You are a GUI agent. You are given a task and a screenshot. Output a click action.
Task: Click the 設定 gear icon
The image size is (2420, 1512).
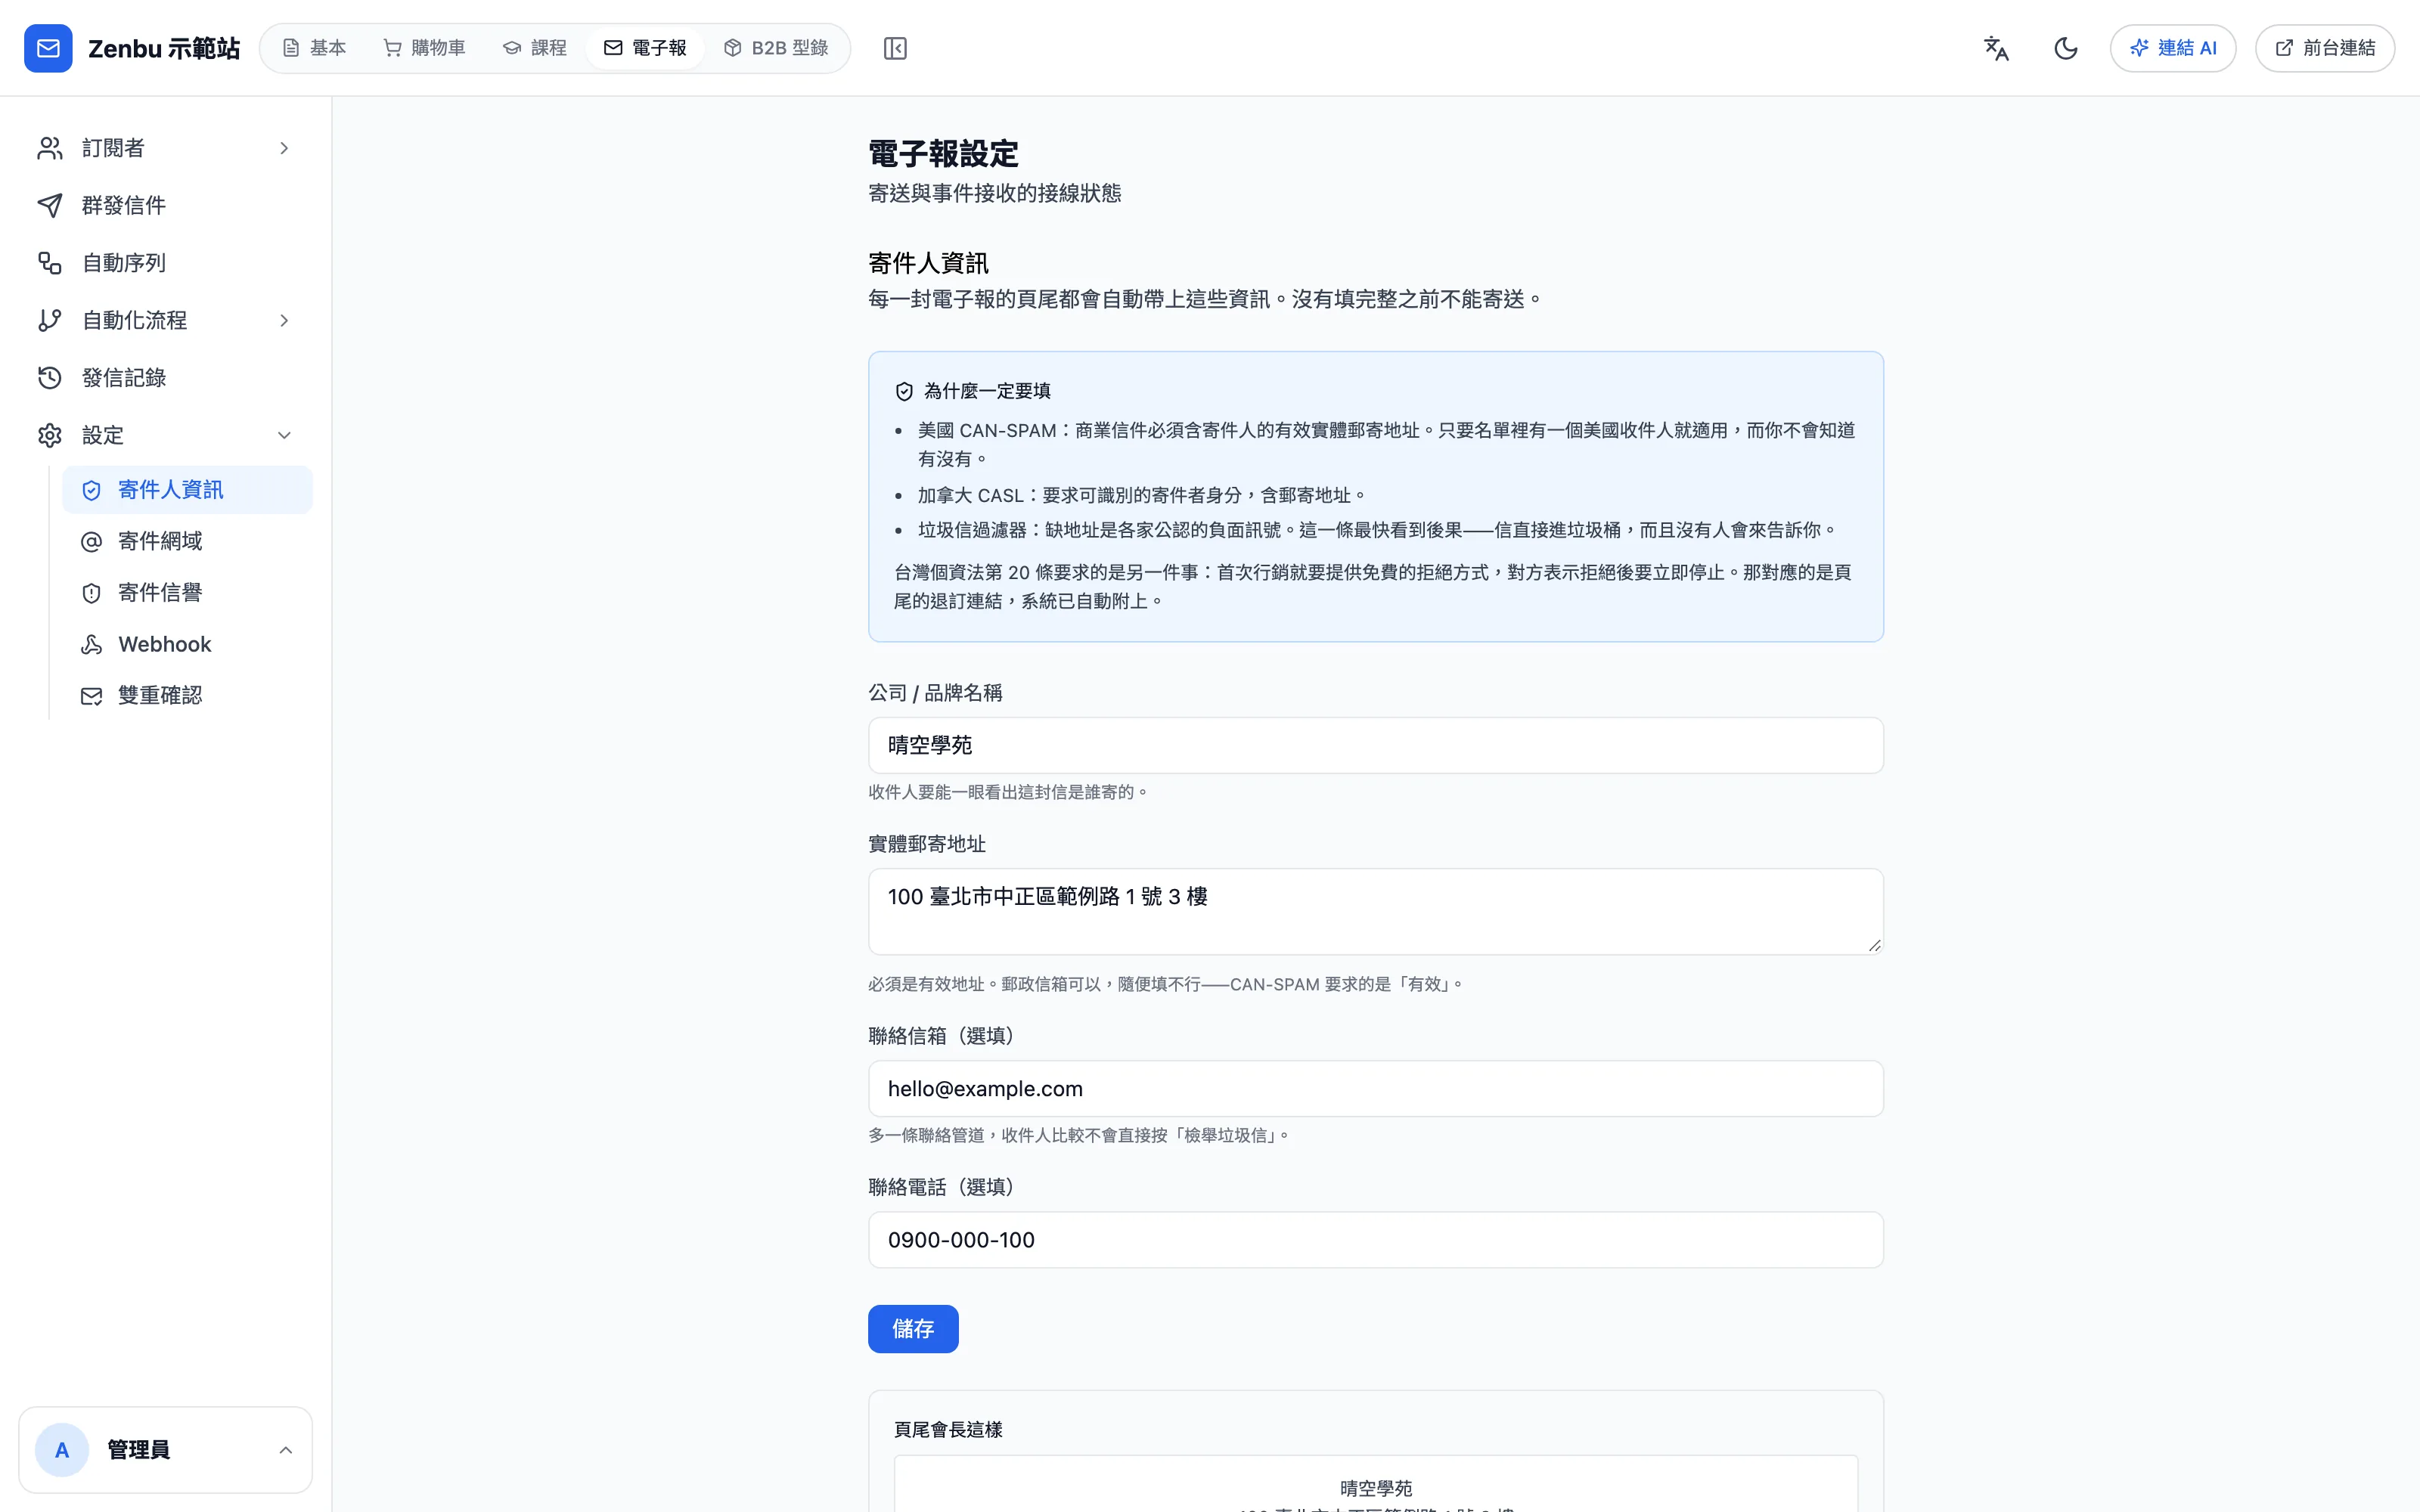click(50, 435)
